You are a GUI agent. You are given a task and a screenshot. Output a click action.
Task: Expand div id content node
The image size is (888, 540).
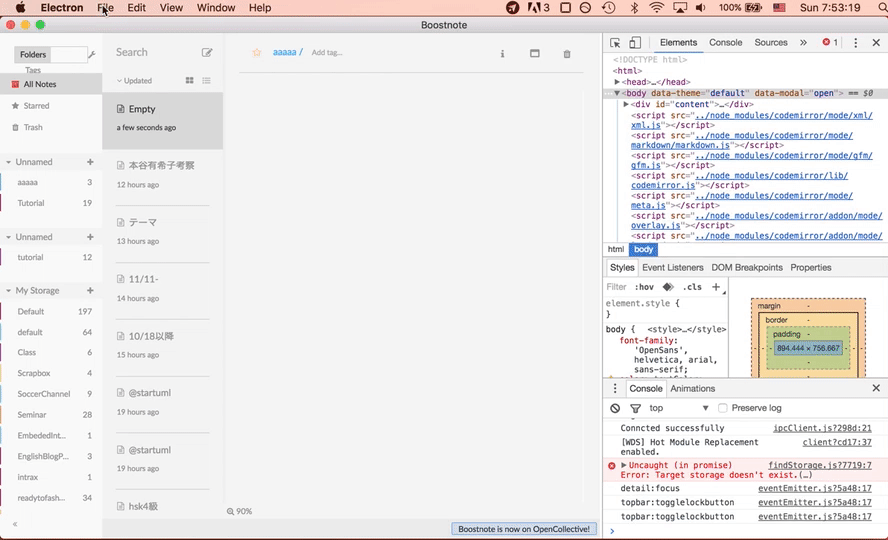coord(626,105)
